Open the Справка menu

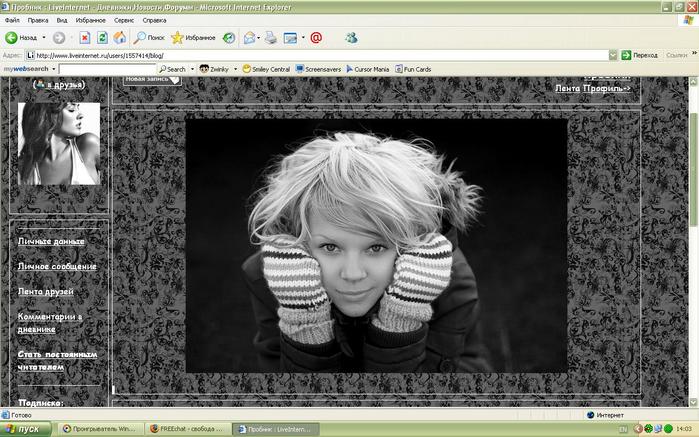(154, 21)
